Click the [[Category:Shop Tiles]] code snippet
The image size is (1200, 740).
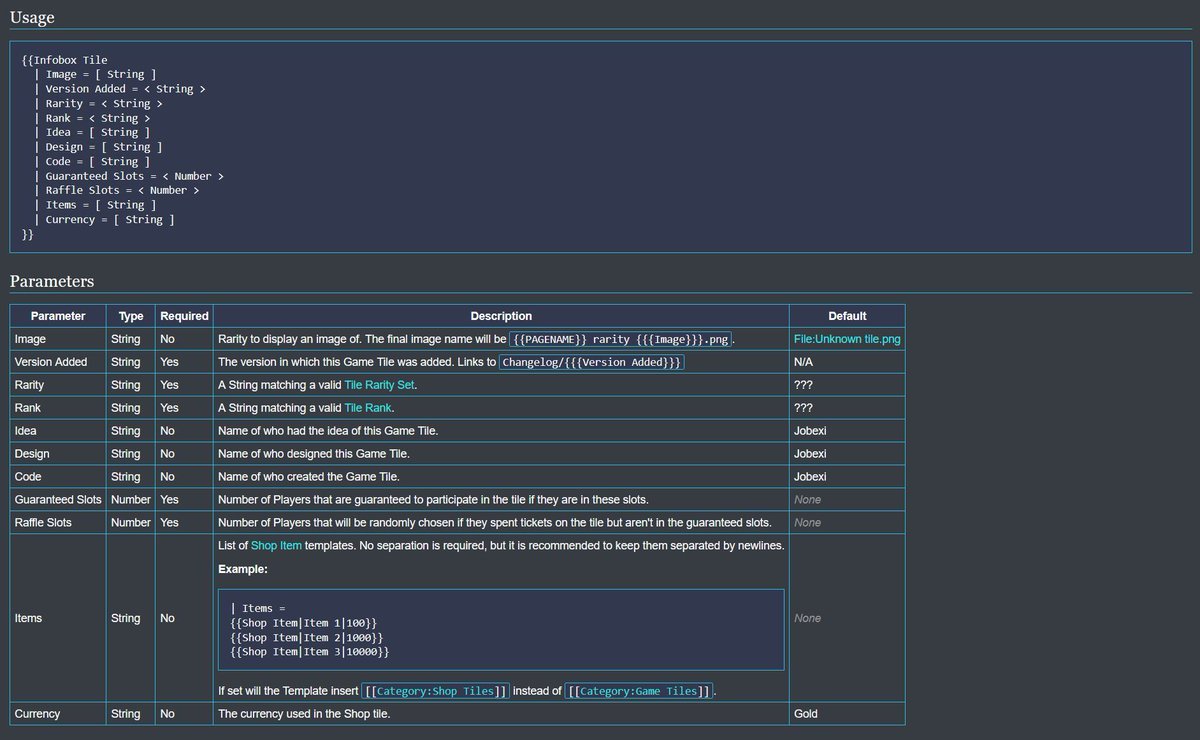tap(435, 691)
